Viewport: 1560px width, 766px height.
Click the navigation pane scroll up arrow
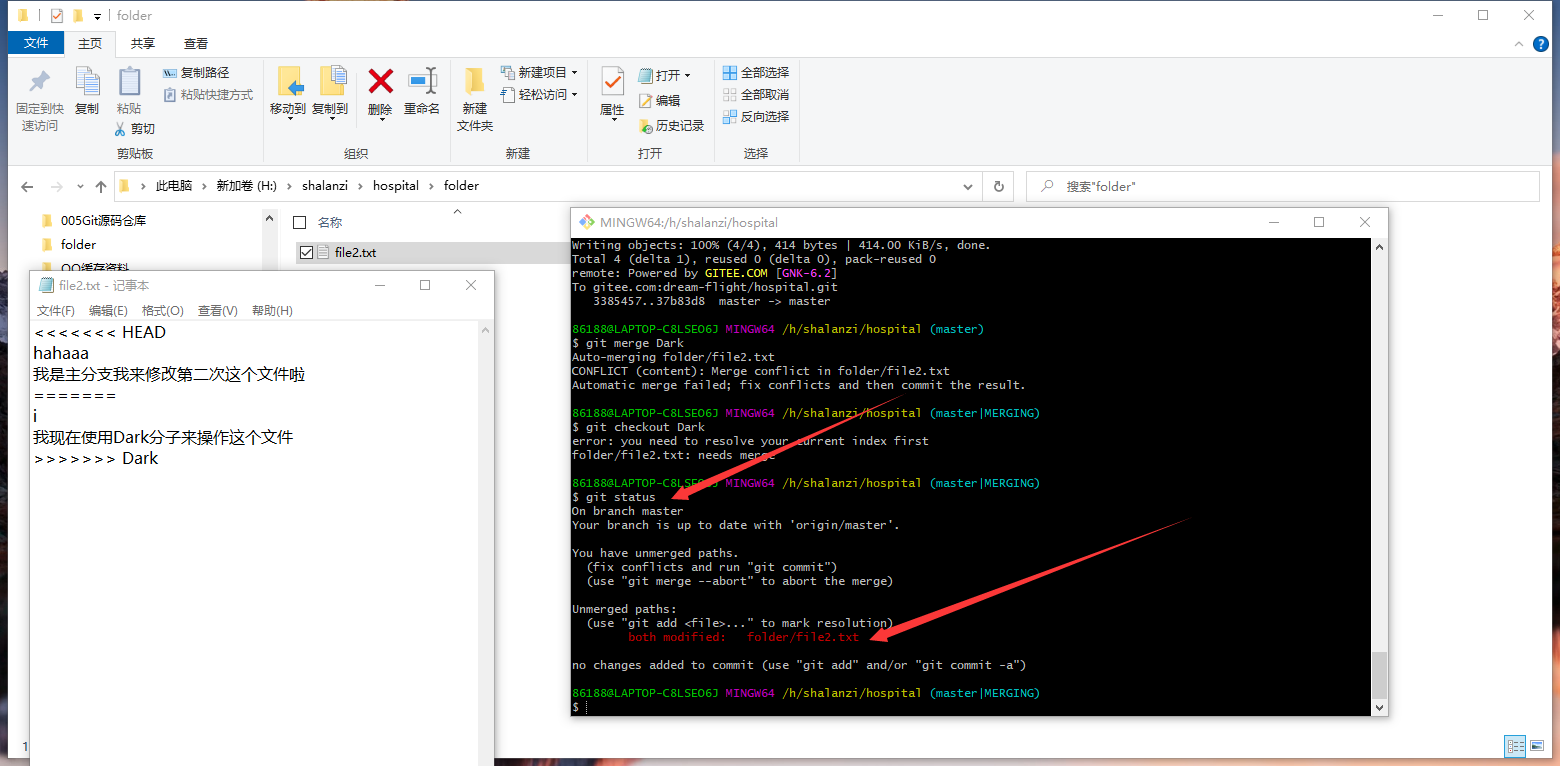(269, 217)
